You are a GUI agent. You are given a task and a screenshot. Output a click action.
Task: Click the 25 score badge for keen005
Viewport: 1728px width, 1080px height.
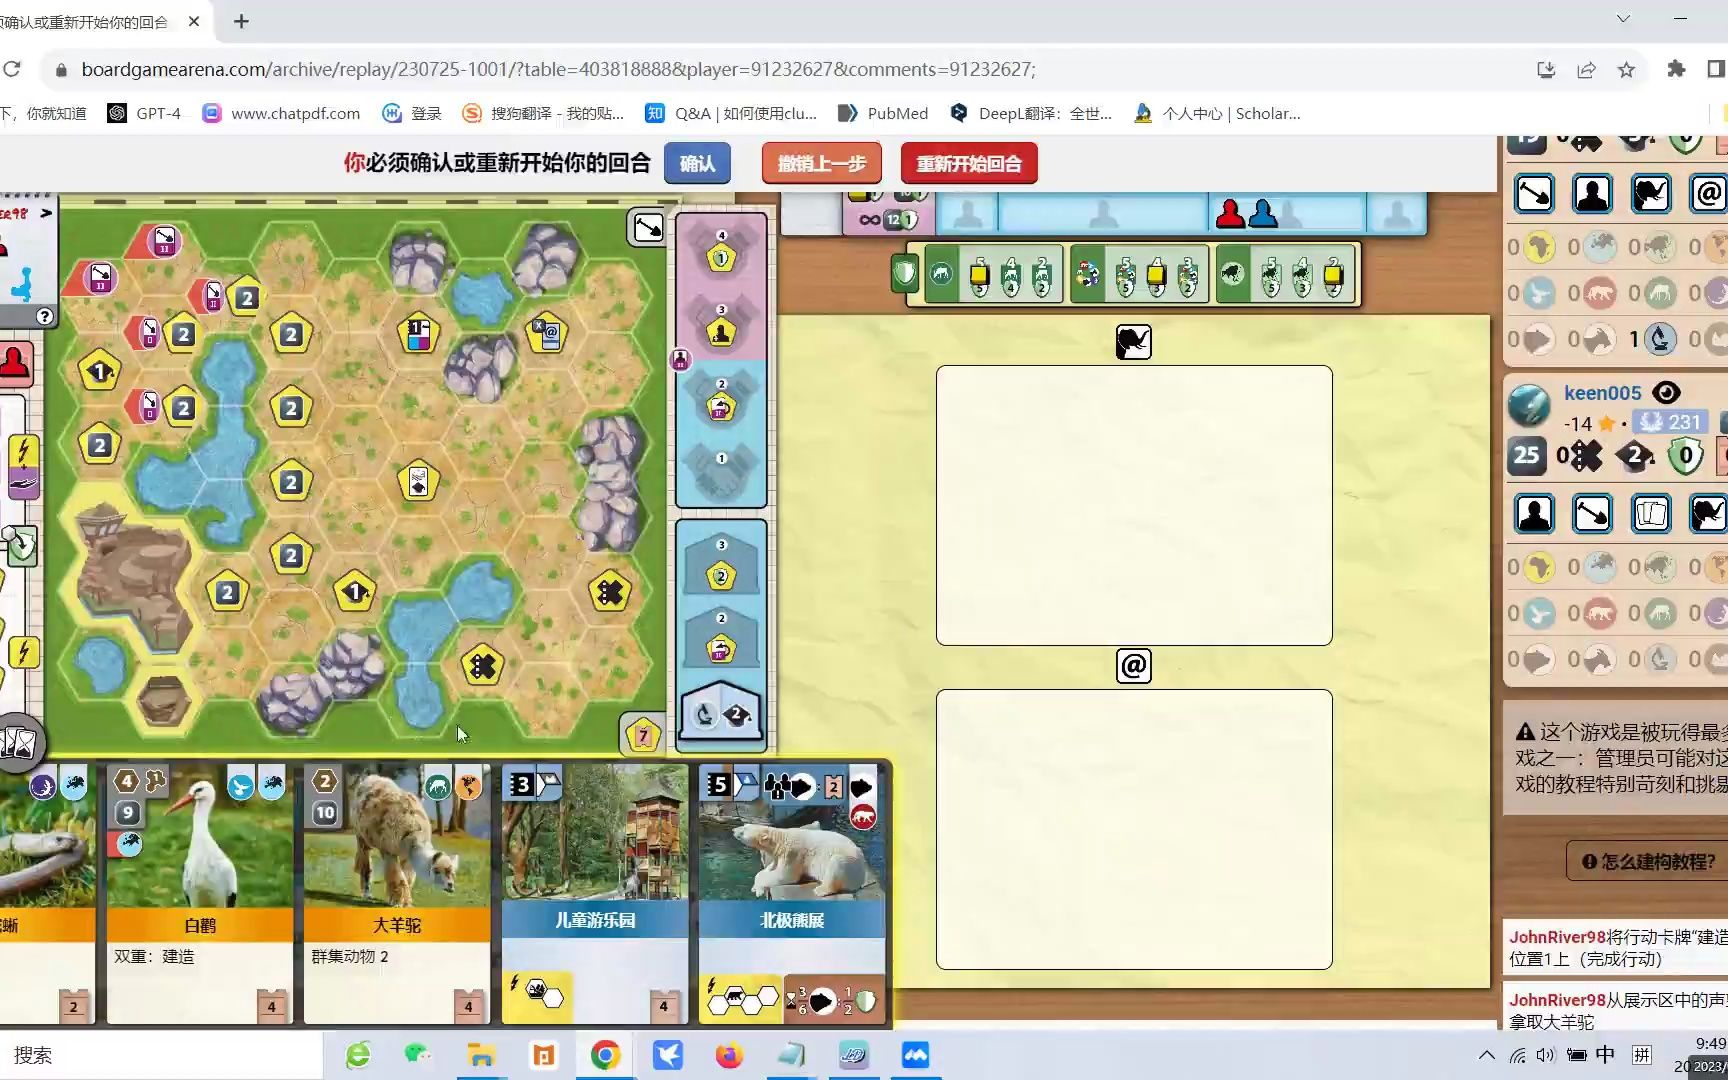pyautogui.click(x=1526, y=456)
